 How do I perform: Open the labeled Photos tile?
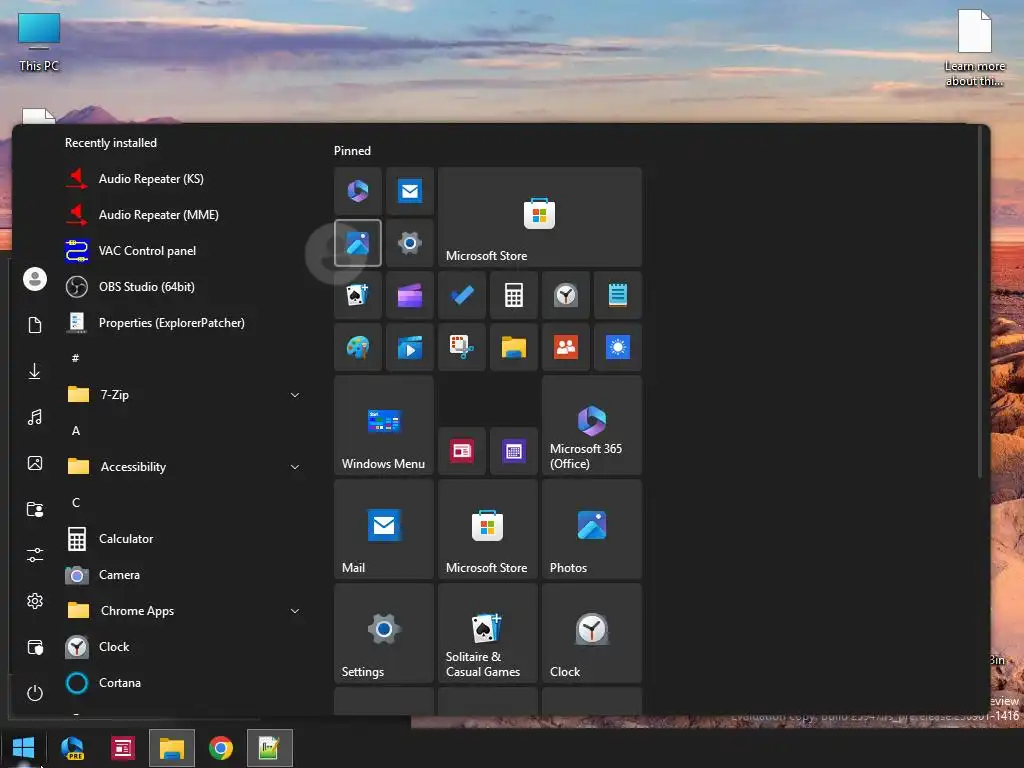[592, 529]
